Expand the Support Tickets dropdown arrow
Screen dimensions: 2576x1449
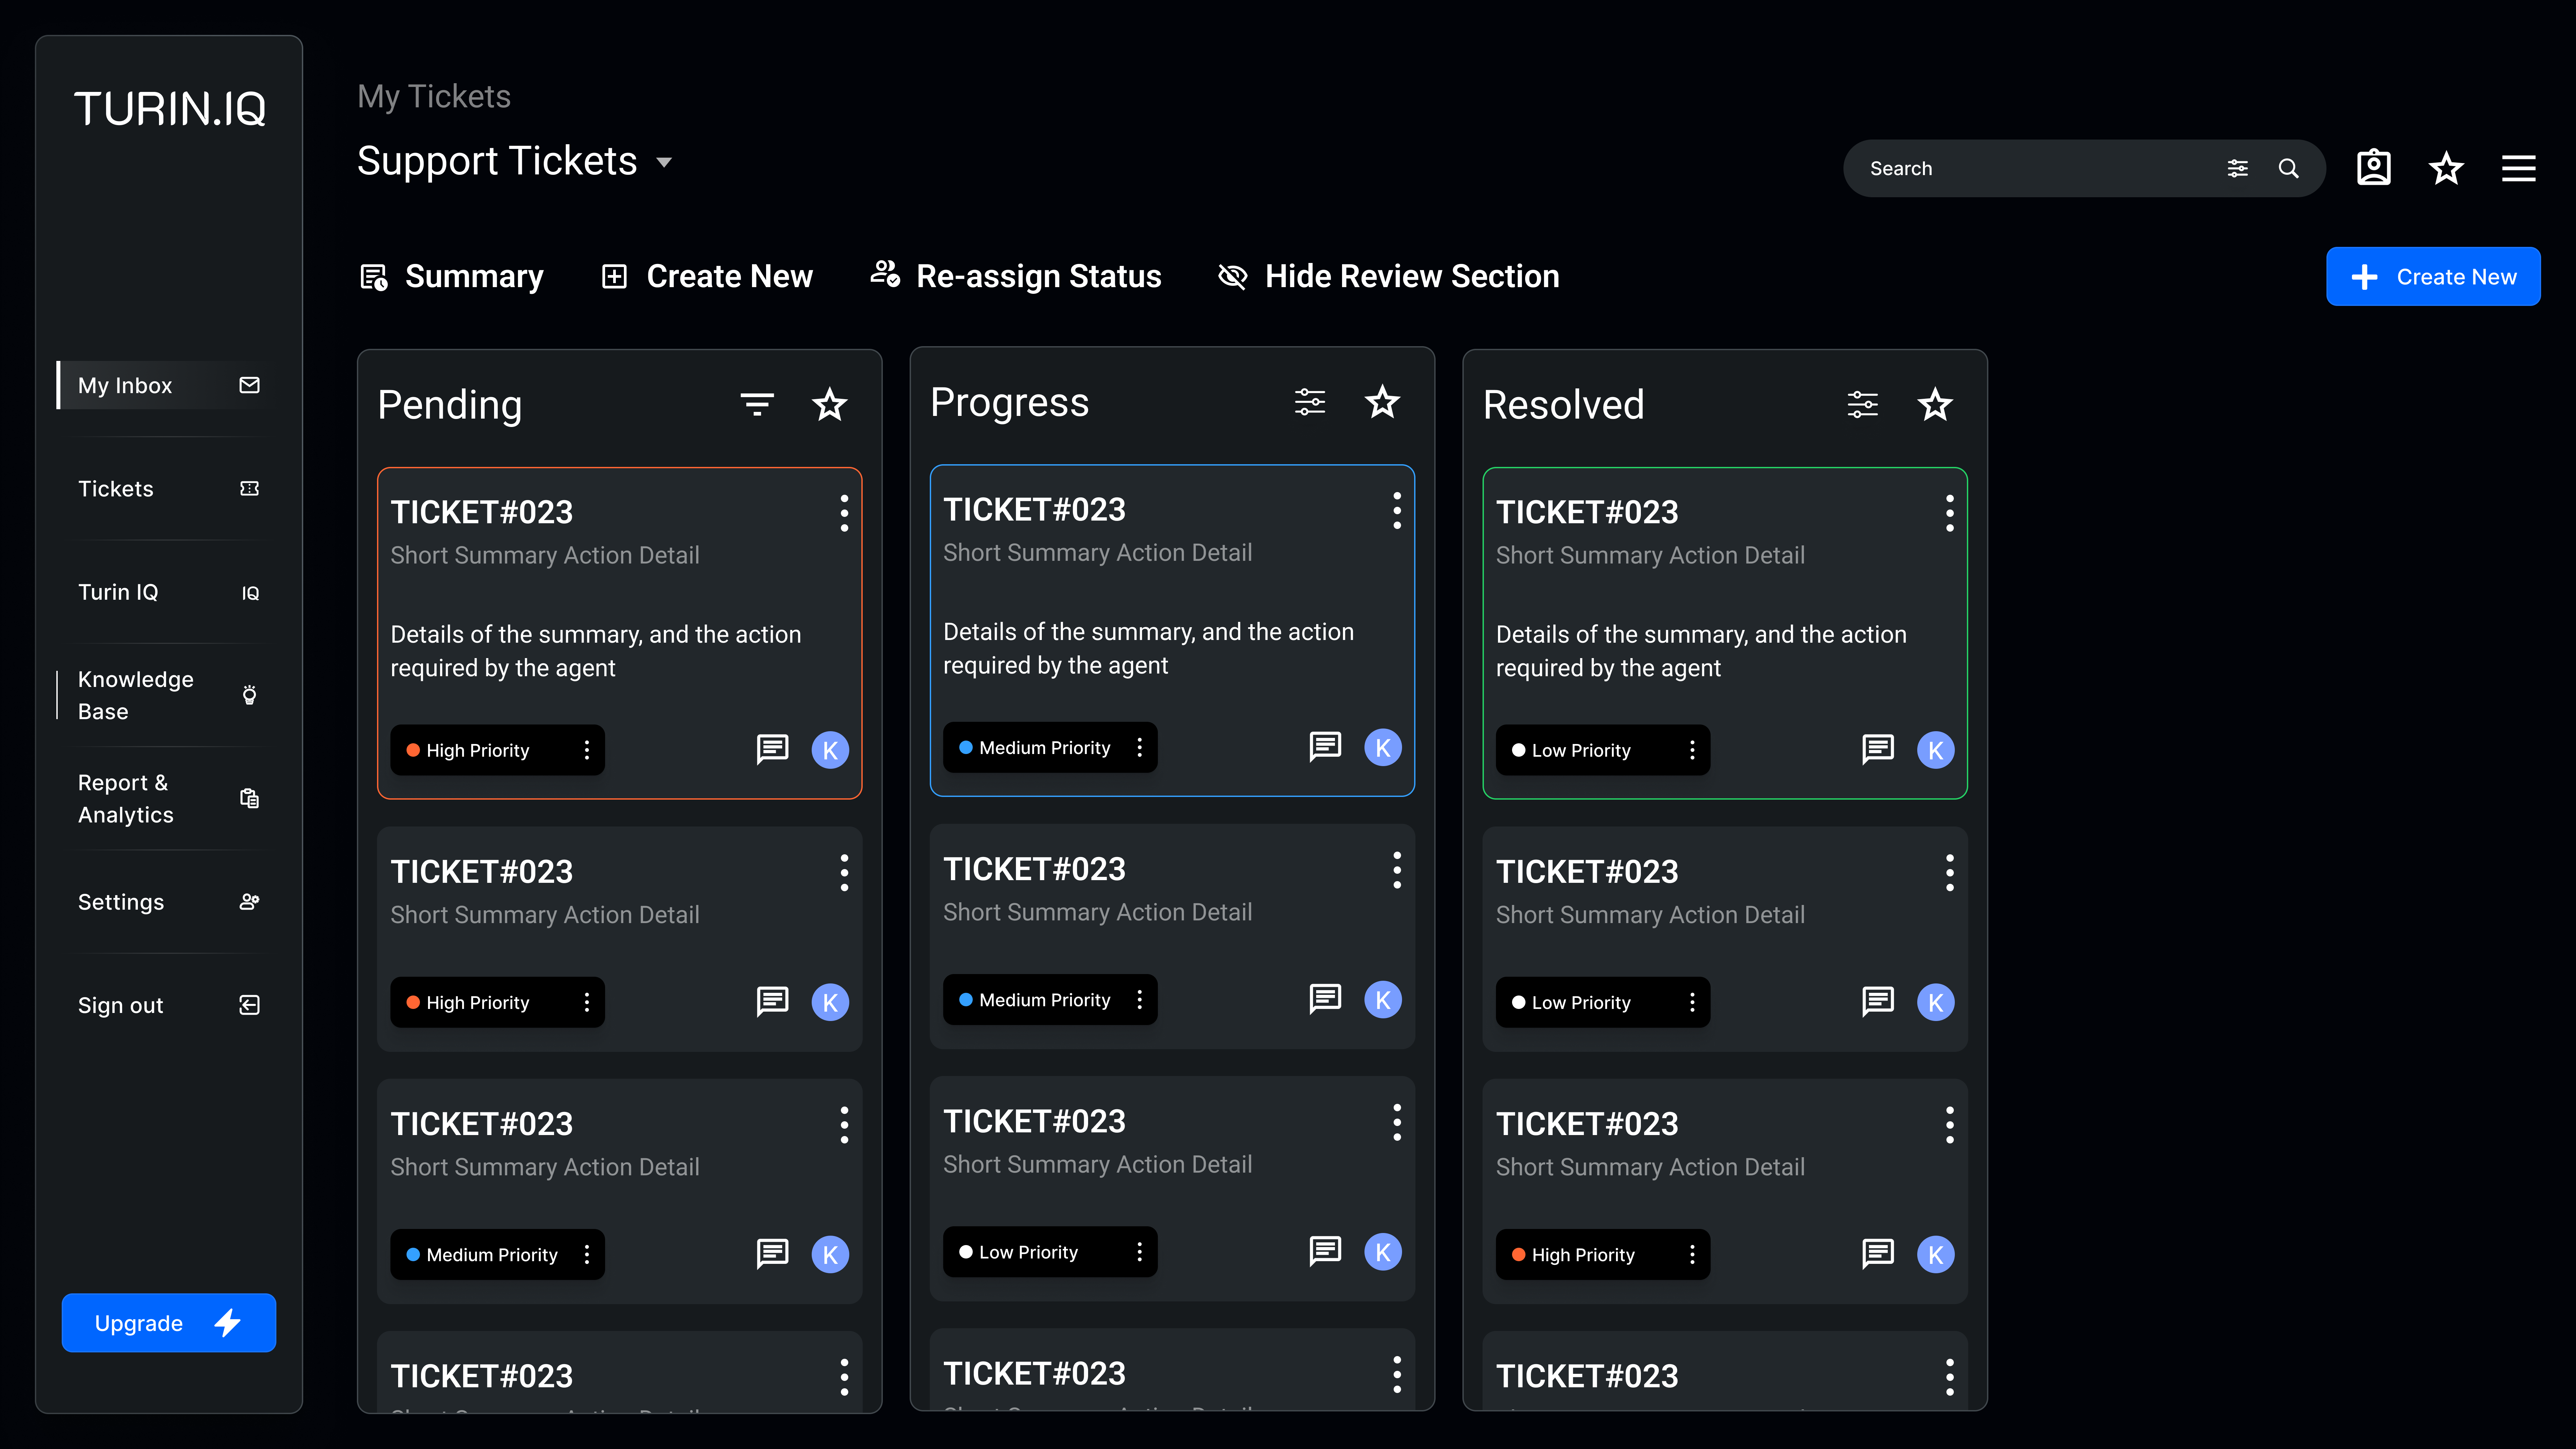coord(664,162)
